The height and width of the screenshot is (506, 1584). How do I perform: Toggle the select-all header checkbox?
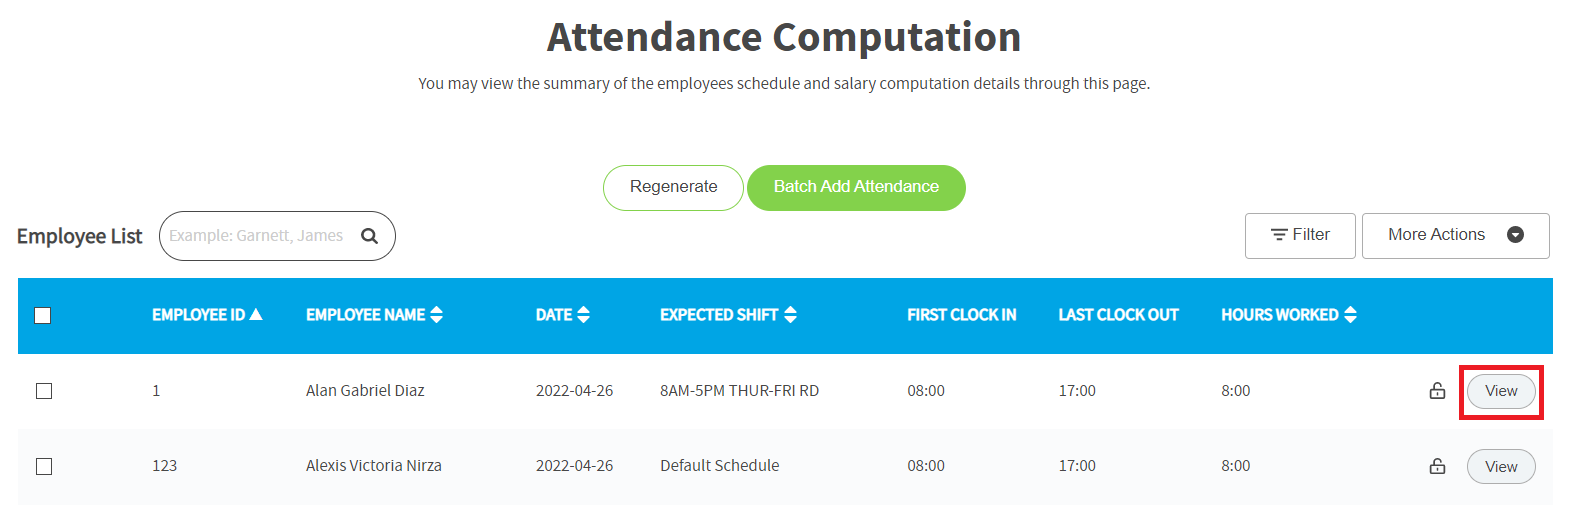[x=43, y=315]
